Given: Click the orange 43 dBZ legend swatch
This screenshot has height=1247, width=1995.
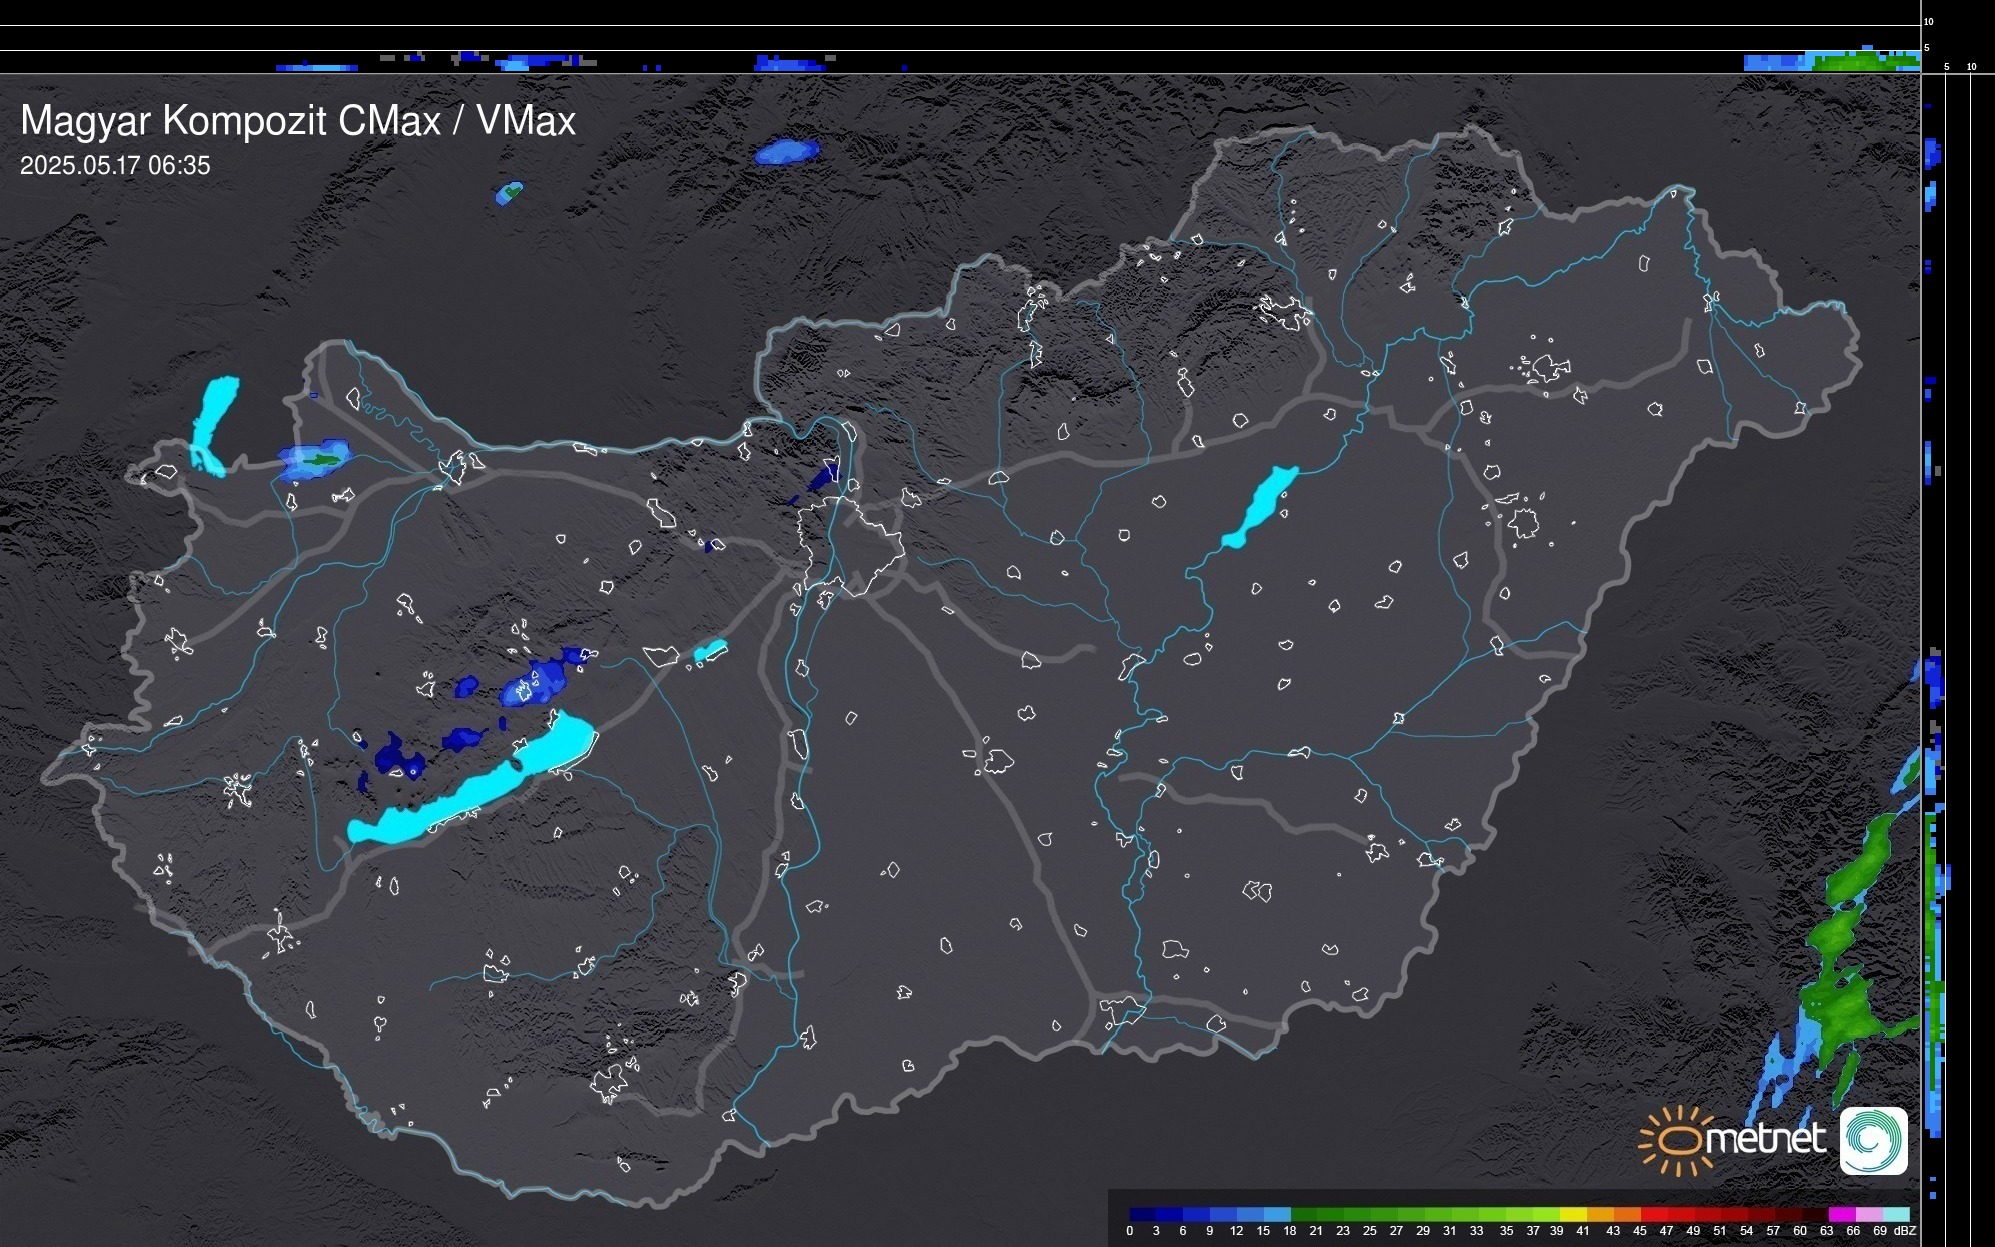Looking at the screenshot, I should (x=1627, y=1215).
